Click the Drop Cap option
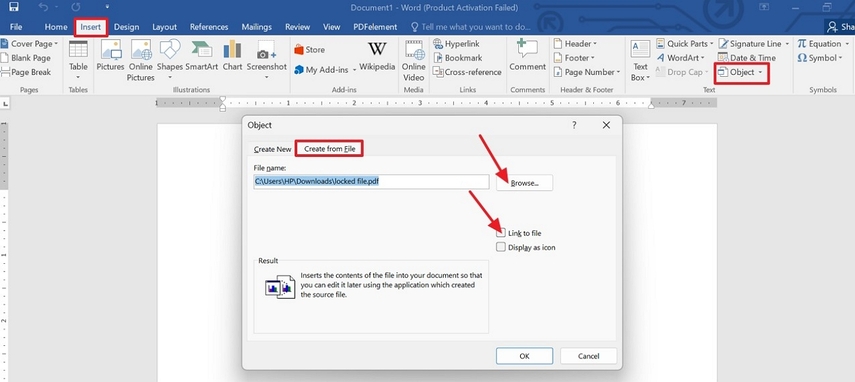The image size is (855, 382). (681, 72)
